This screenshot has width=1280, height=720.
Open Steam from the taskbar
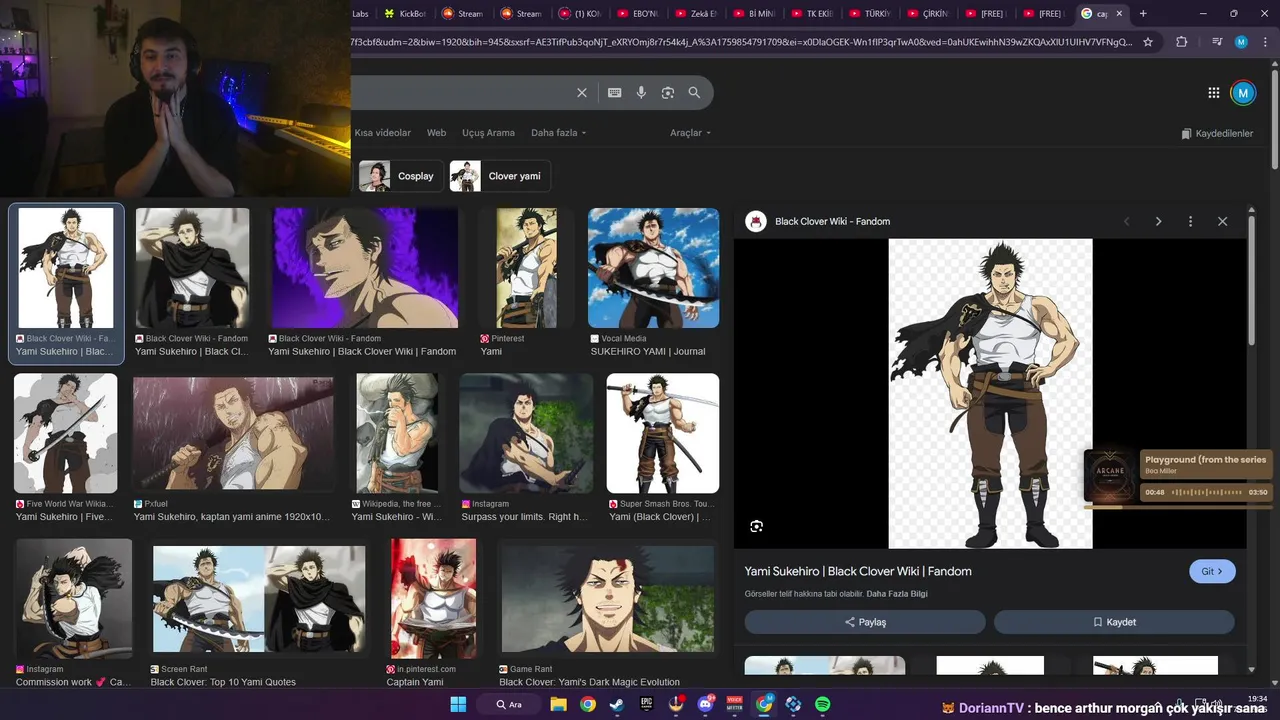[x=617, y=704]
